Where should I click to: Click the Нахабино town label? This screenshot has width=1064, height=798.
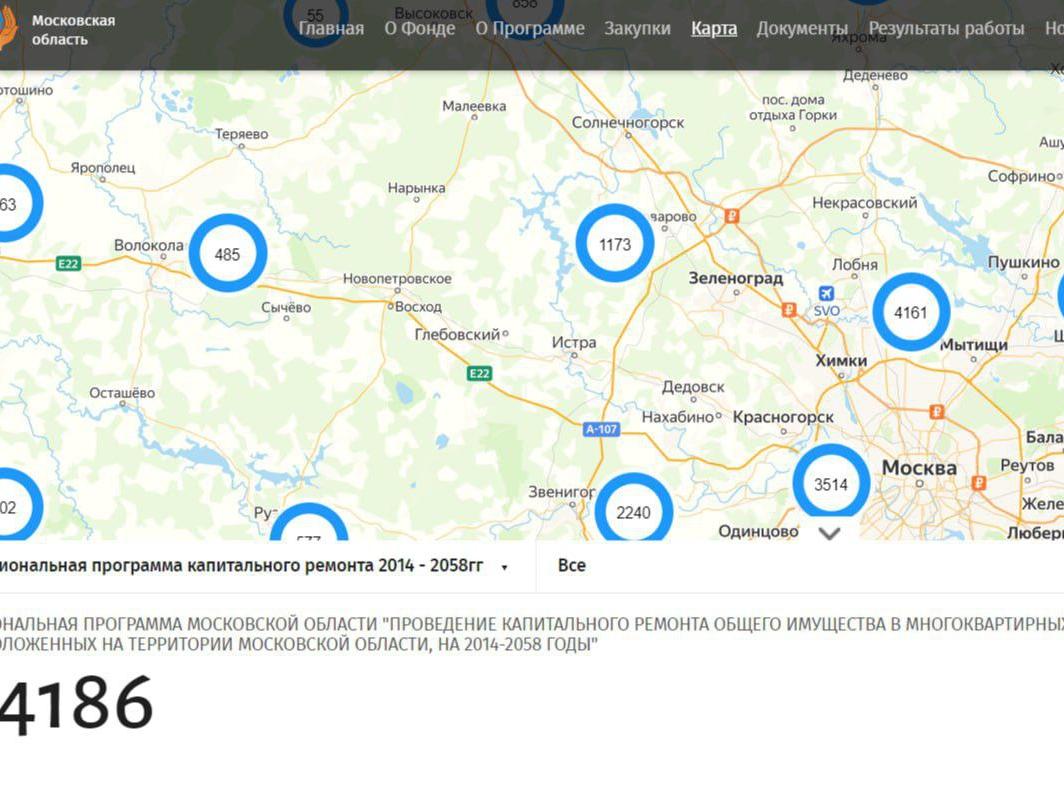click(x=678, y=417)
